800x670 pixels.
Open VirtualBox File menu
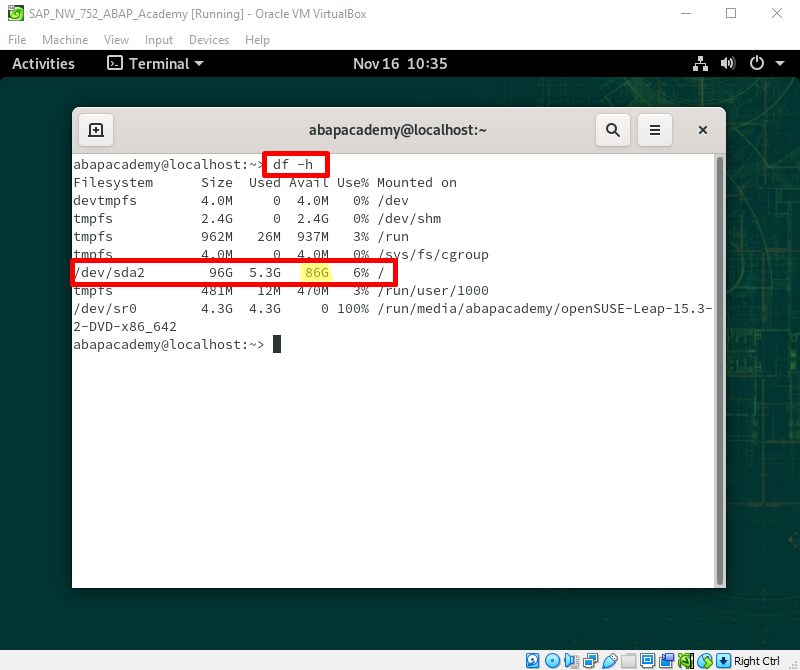click(x=17, y=40)
